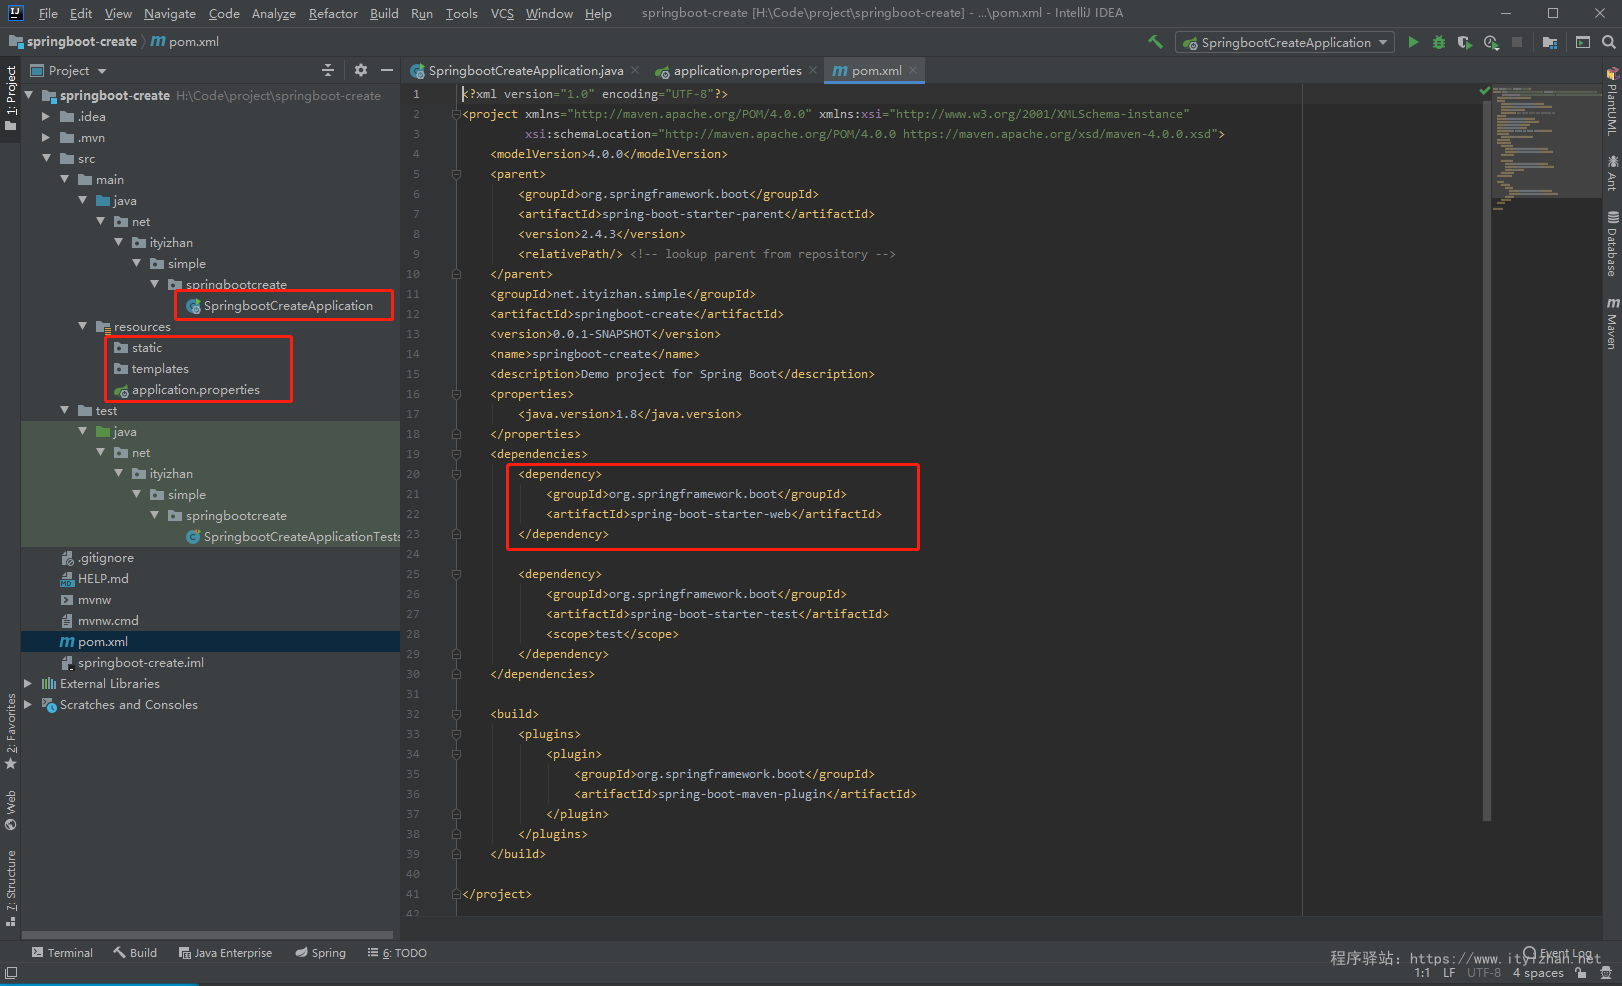
Task: Click the Run Anything toolbar icon
Action: coord(1583,42)
